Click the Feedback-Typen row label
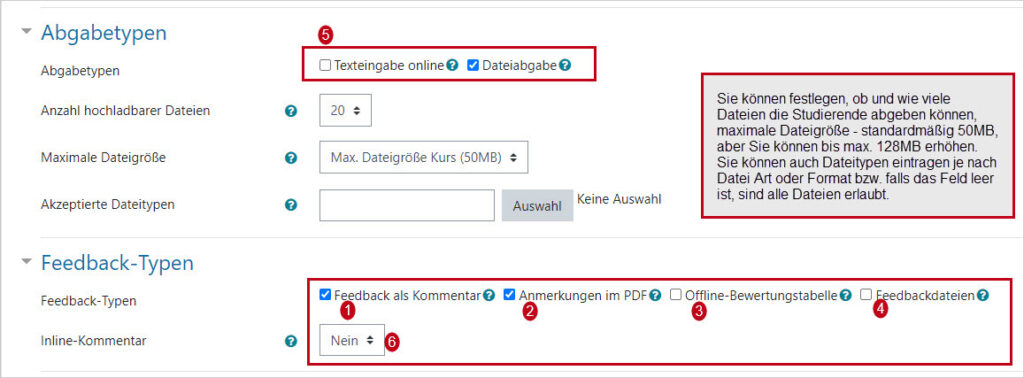Image resolution: width=1024 pixels, height=378 pixels. pos(89,301)
